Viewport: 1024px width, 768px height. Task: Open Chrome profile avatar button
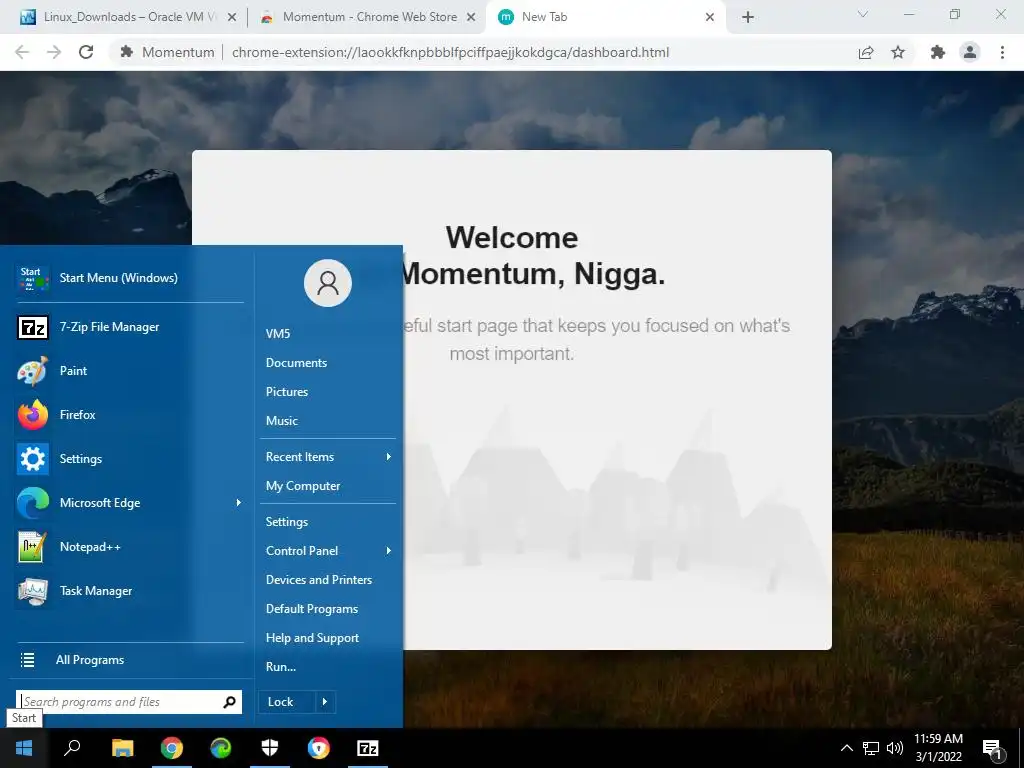click(970, 52)
